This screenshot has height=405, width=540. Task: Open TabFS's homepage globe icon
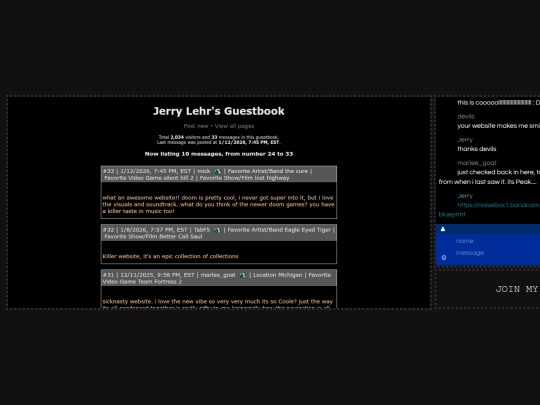click(x=217, y=230)
